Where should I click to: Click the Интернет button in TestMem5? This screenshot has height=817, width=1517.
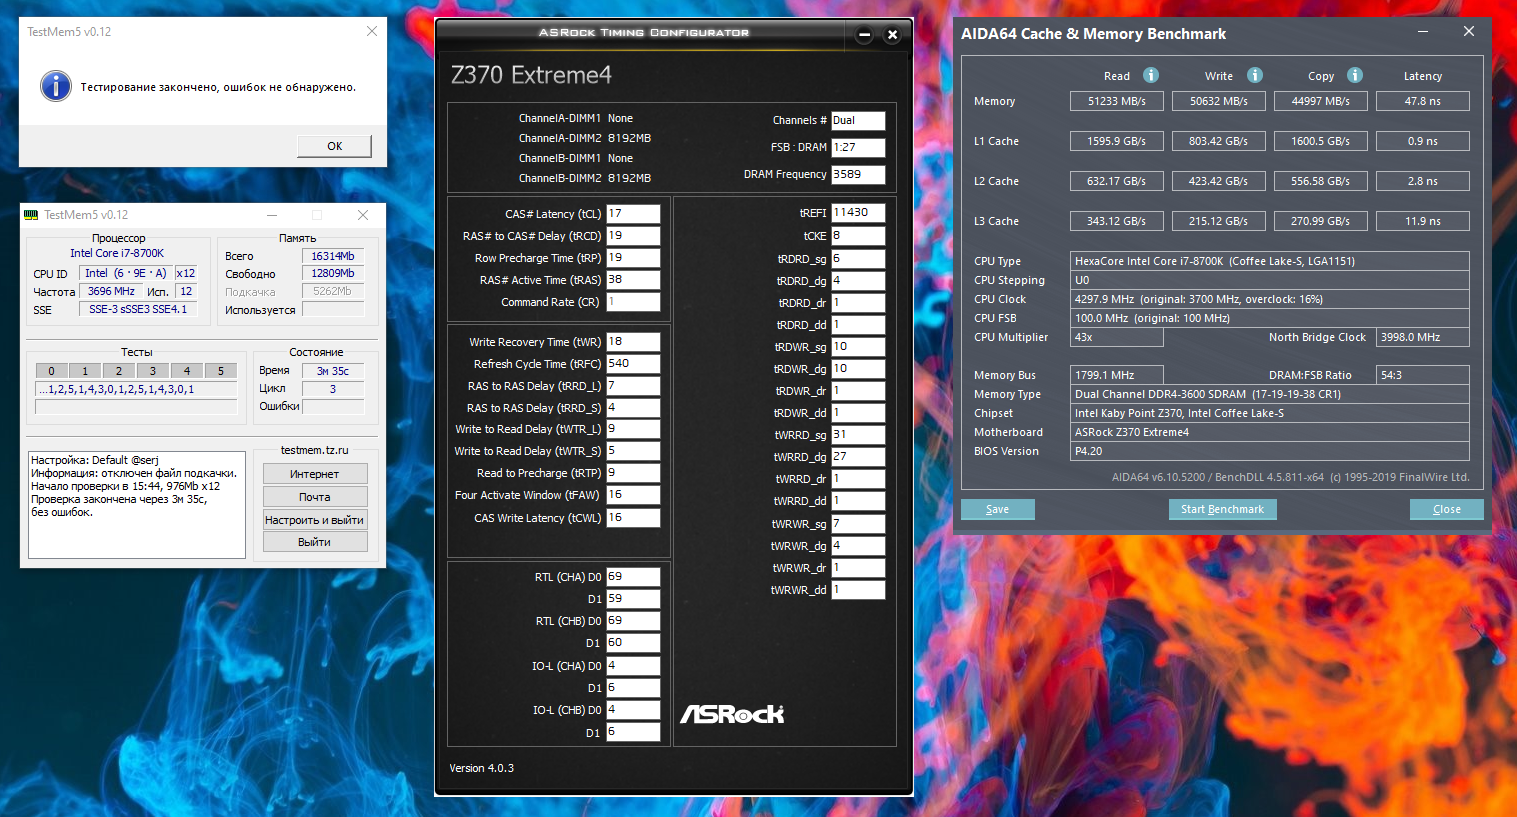(x=315, y=474)
